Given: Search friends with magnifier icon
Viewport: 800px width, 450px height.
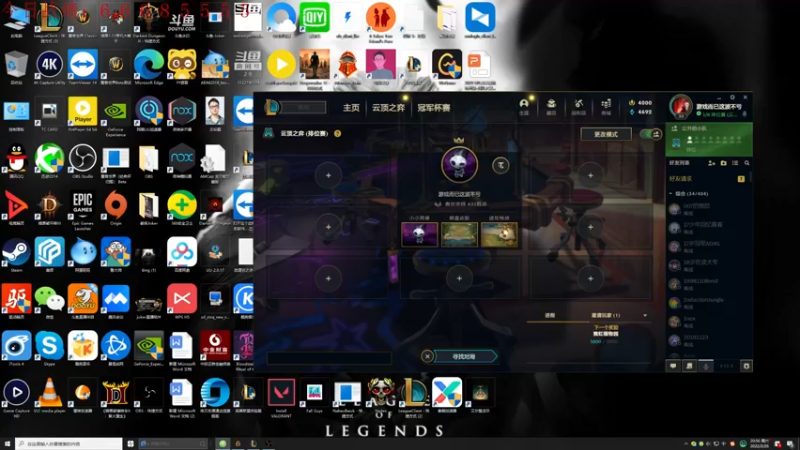Looking at the screenshot, I should coord(747,163).
